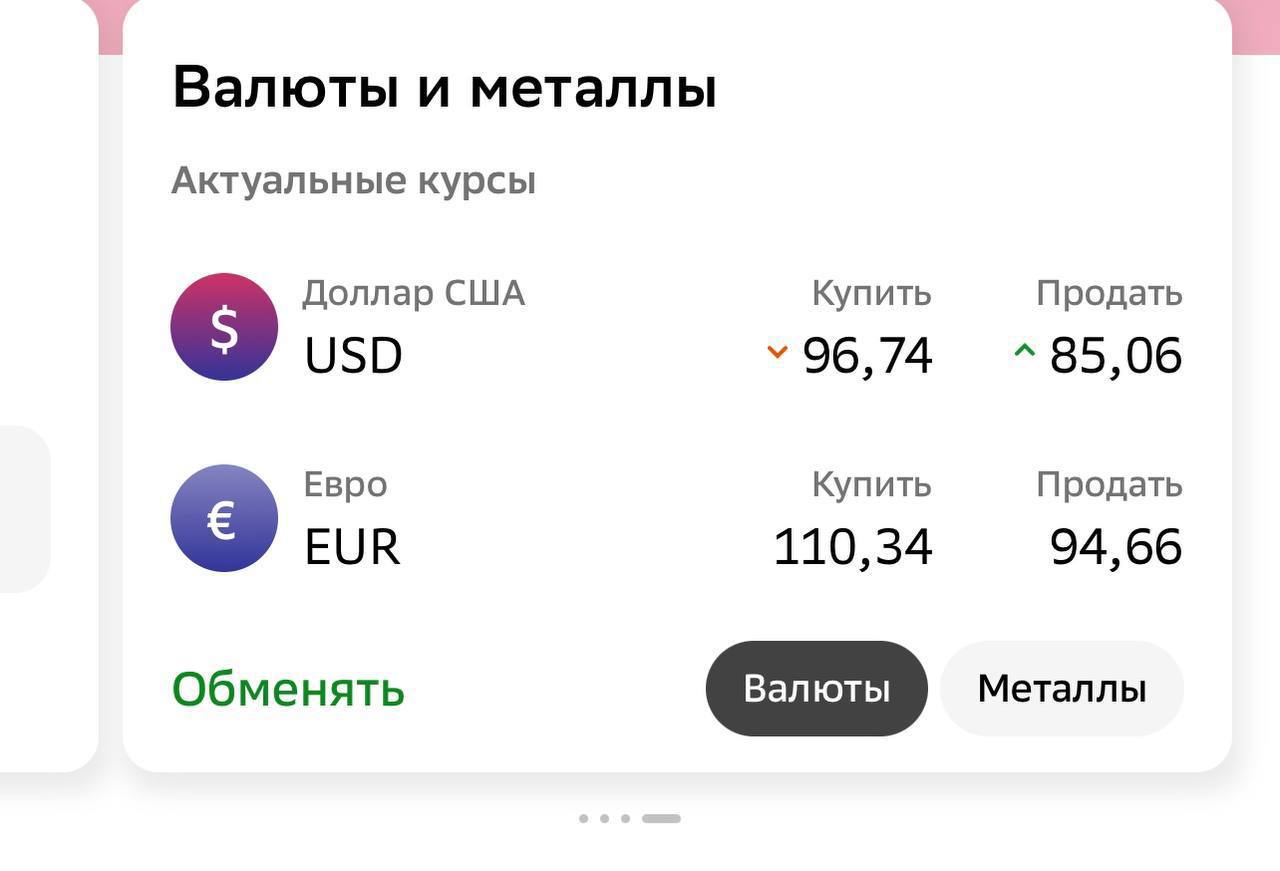
Task: Click the active carousel page indicator
Action: click(661, 818)
